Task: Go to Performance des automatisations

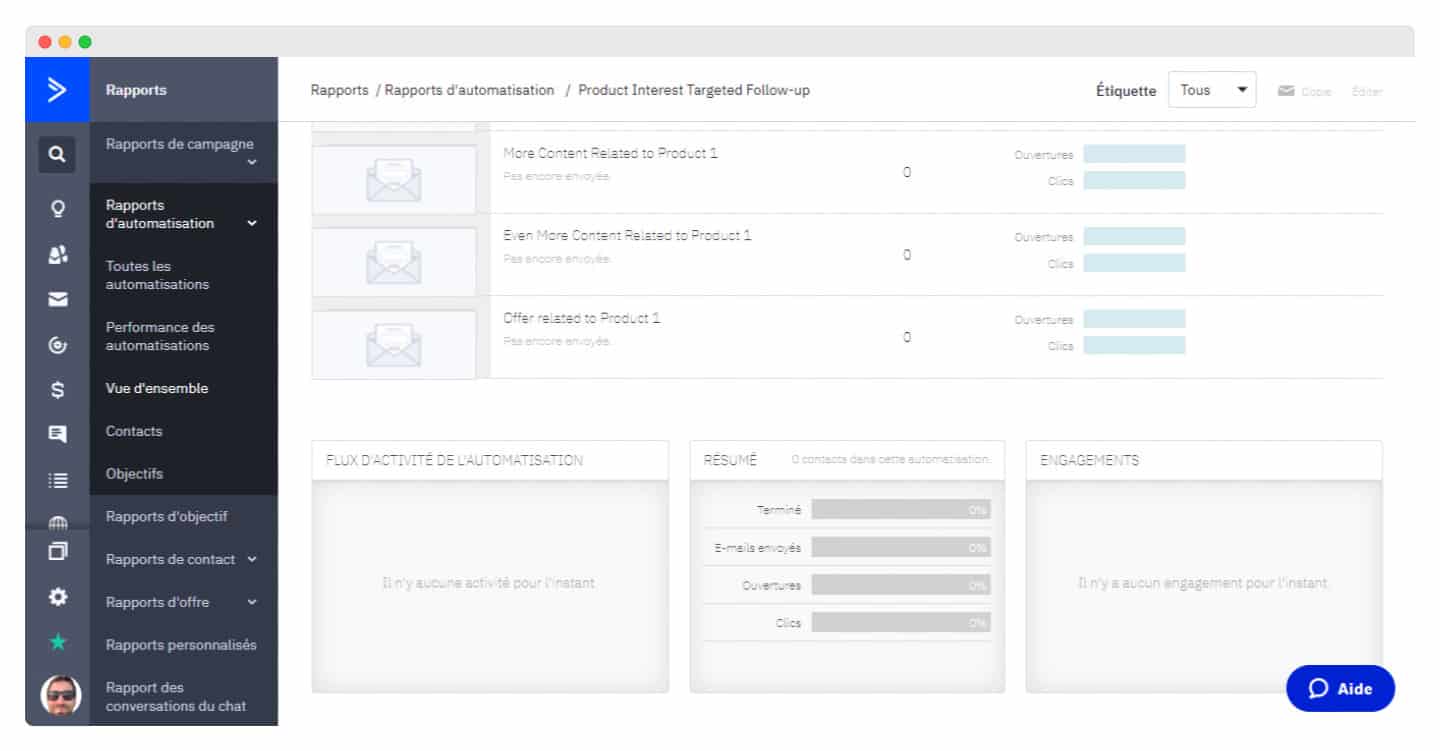Action: [160, 336]
